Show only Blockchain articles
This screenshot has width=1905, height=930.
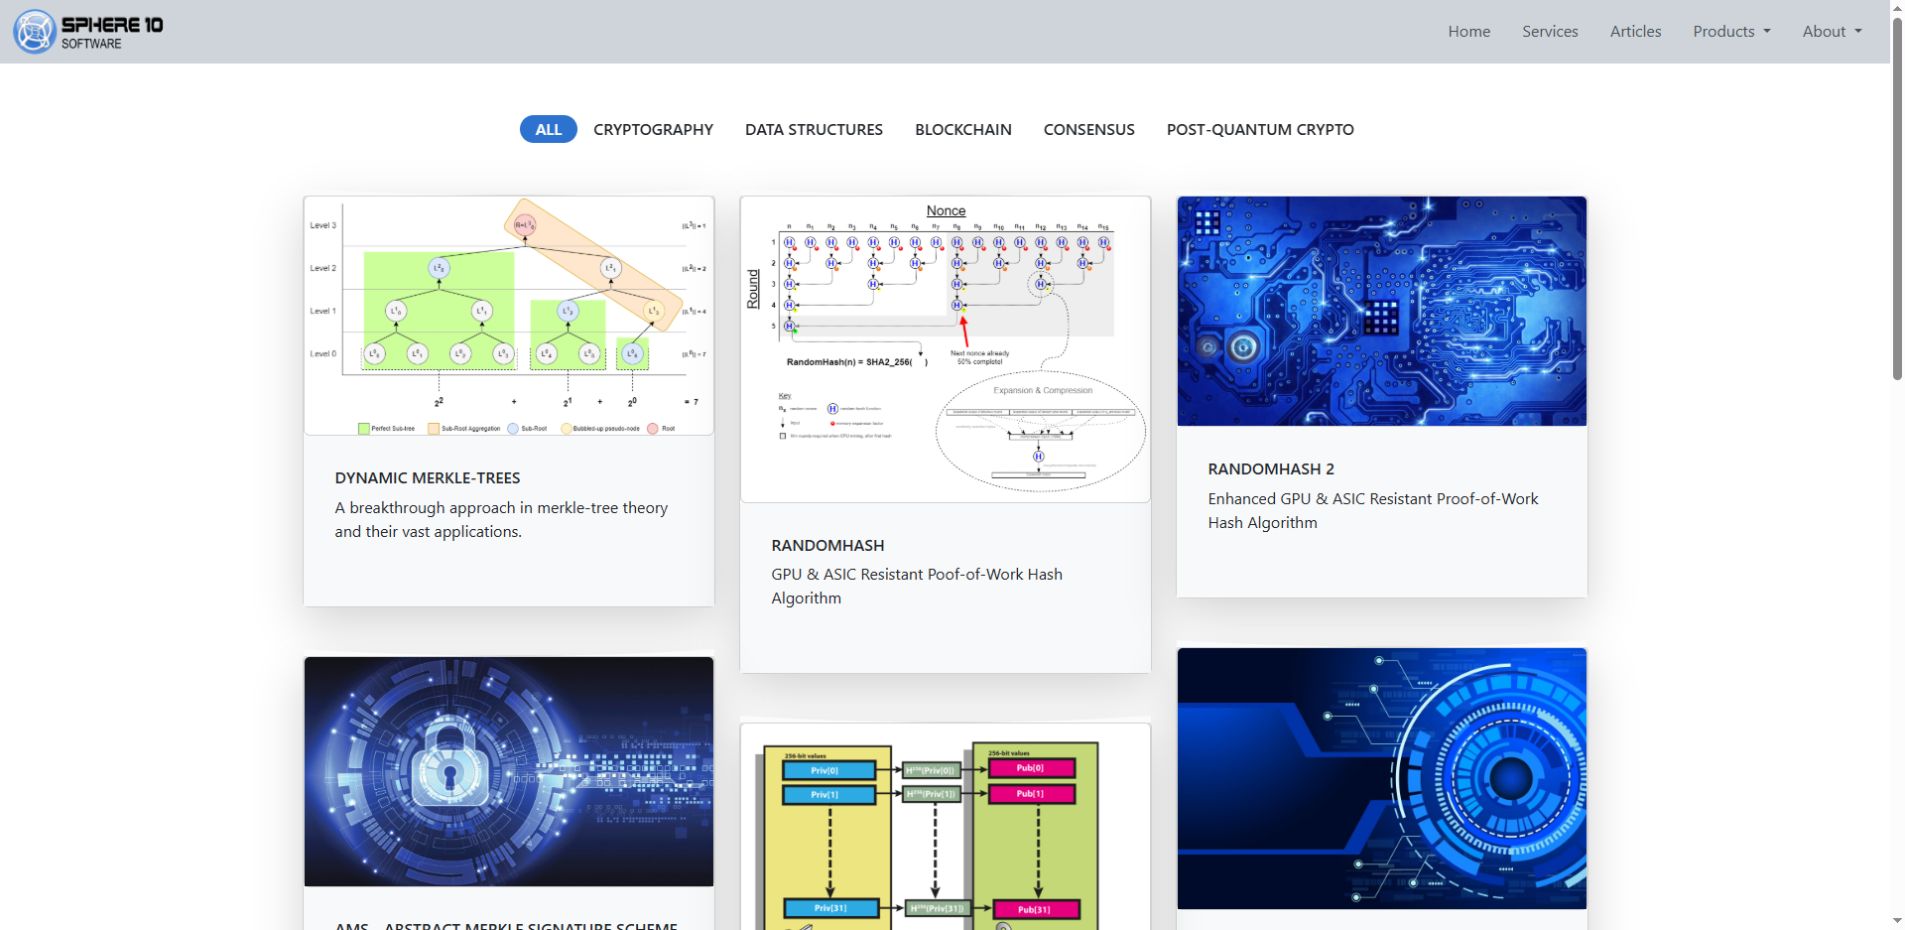pos(963,129)
